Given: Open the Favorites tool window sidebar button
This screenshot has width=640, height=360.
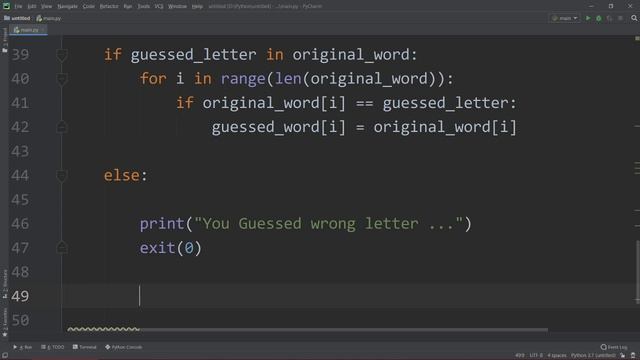Looking at the screenshot, I should click(x=4, y=322).
